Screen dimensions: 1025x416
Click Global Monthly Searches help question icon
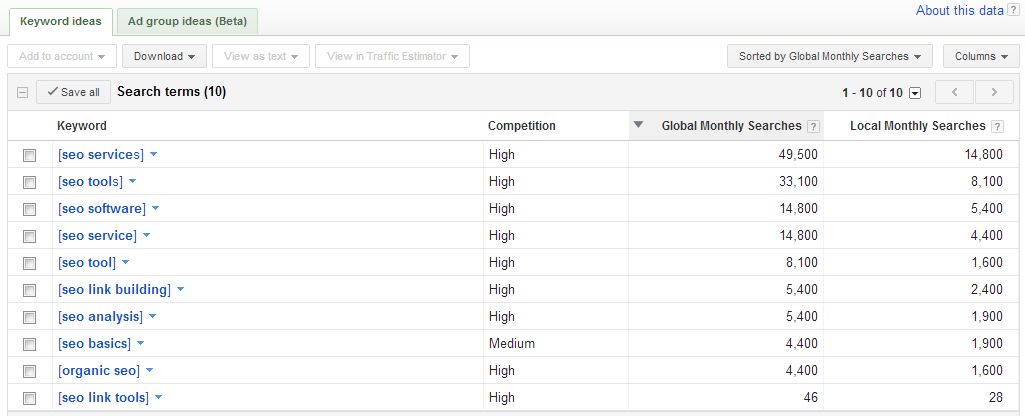click(813, 127)
